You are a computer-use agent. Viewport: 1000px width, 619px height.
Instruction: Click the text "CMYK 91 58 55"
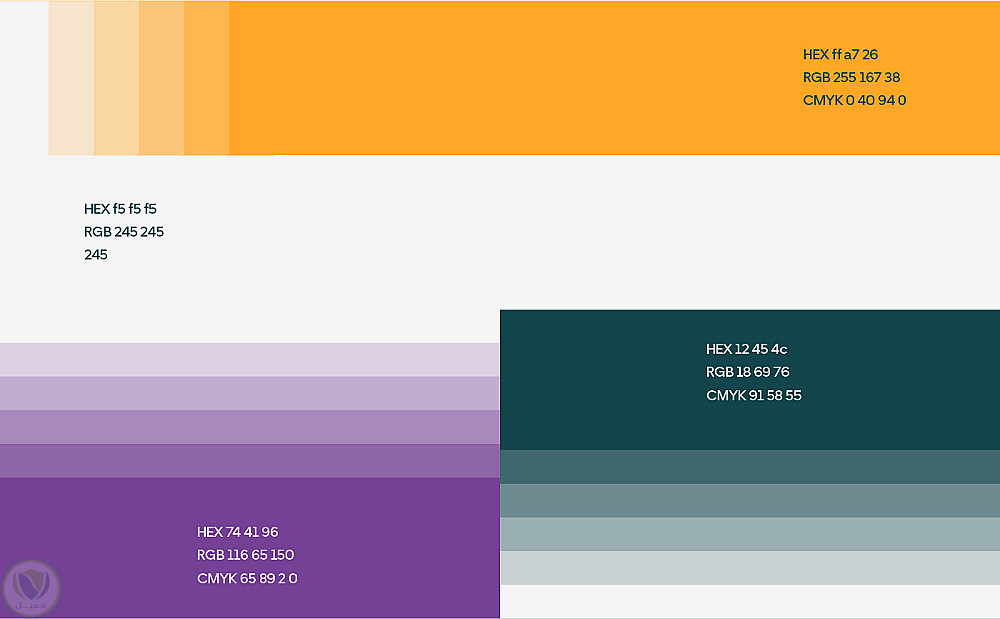754,395
